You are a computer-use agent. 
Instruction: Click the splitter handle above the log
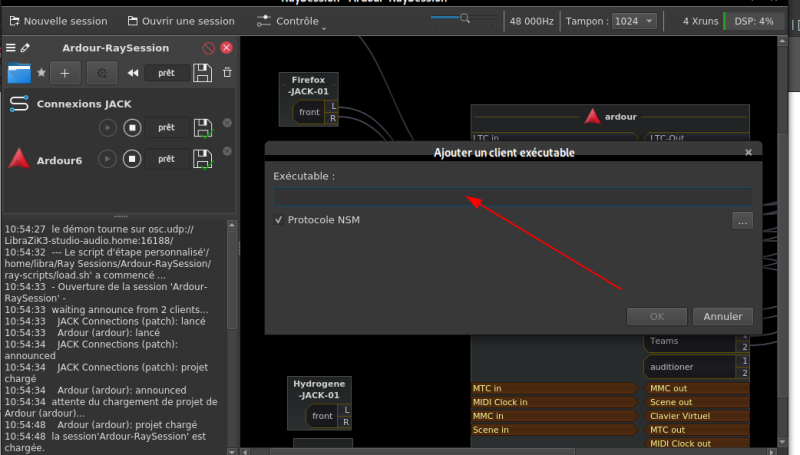[x=120, y=216]
